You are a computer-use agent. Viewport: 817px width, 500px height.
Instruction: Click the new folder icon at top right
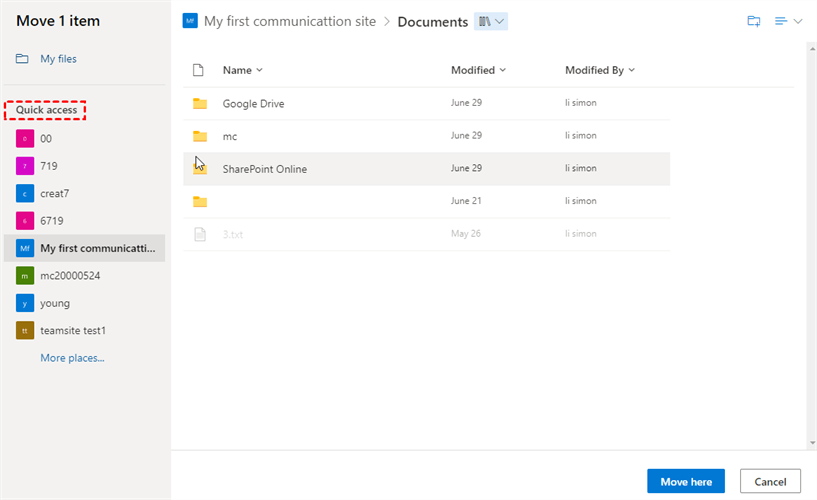click(x=754, y=21)
